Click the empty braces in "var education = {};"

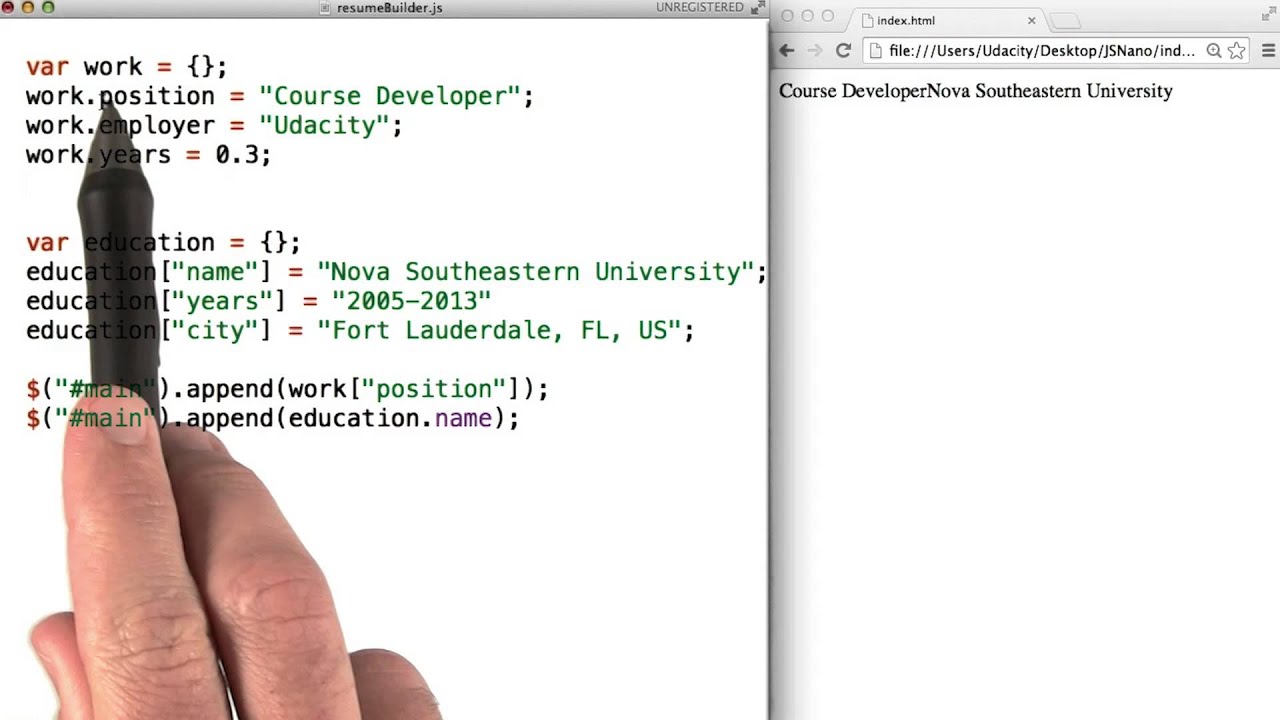[273, 243]
